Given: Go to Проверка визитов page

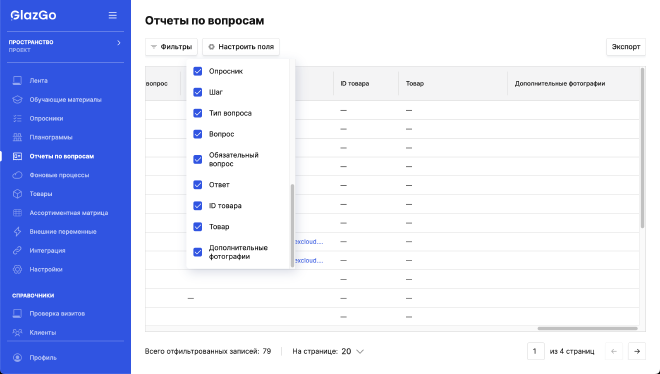Looking at the screenshot, I should point(57,313).
